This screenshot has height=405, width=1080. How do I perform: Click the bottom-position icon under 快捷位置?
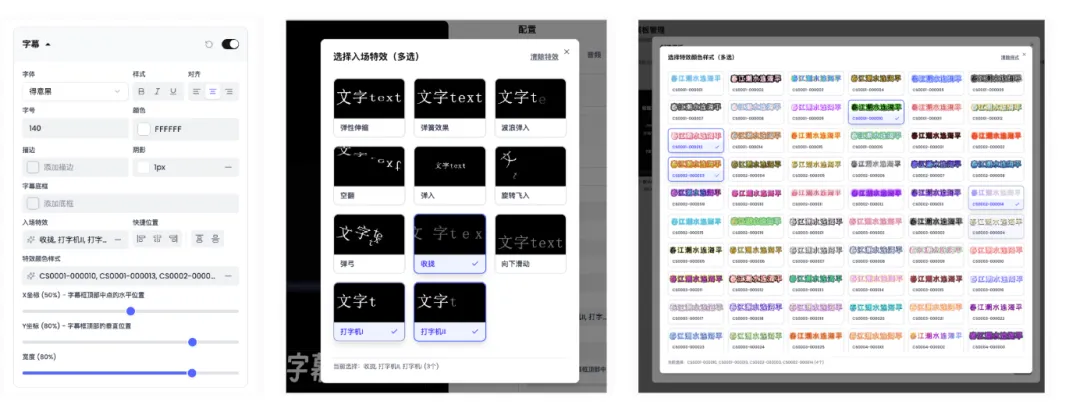pyautogui.click(x=216, y=239)
